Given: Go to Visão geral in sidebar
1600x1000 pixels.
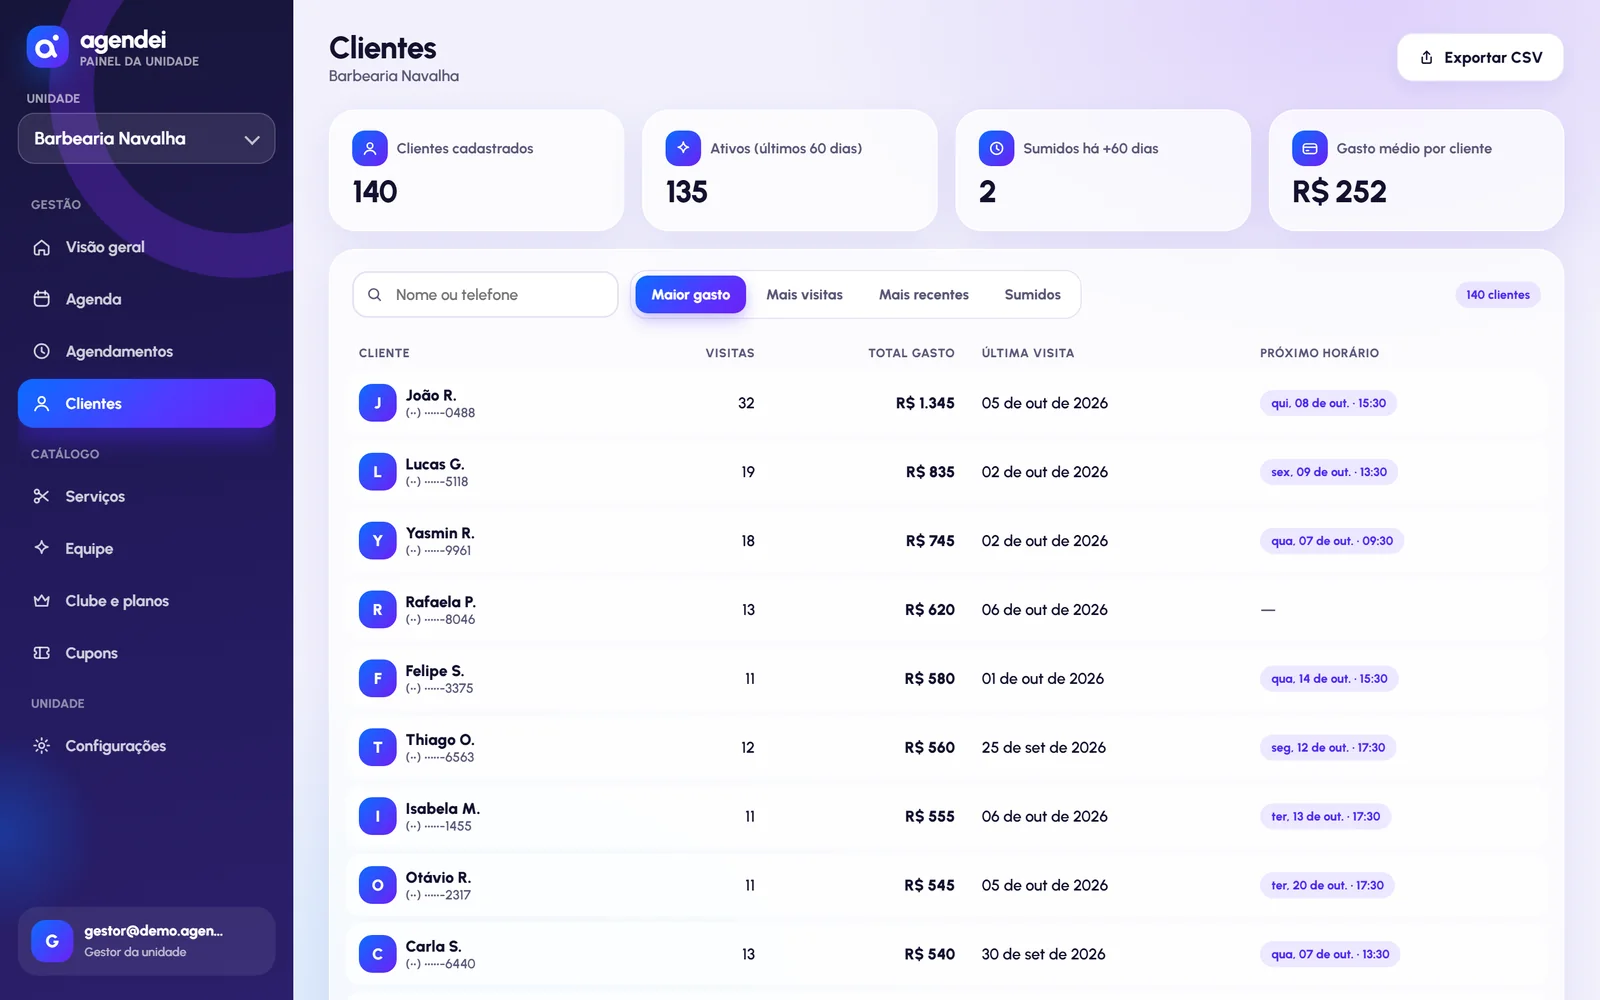Looking at the screenshot, I should [x=146, y=247].
